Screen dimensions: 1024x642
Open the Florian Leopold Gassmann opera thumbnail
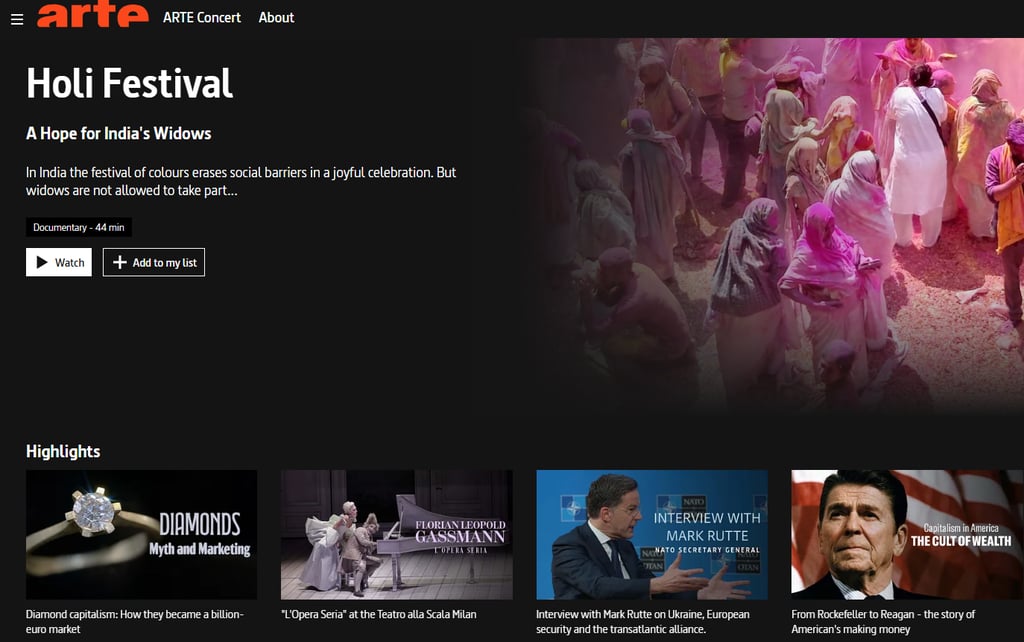(396, 534)
